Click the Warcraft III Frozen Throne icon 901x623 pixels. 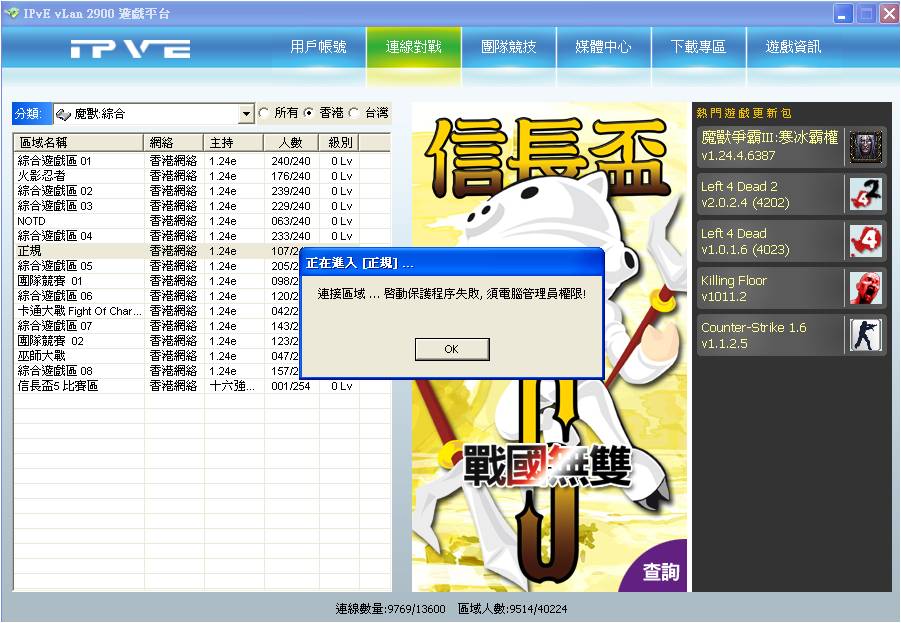click(x=866, y=147)
